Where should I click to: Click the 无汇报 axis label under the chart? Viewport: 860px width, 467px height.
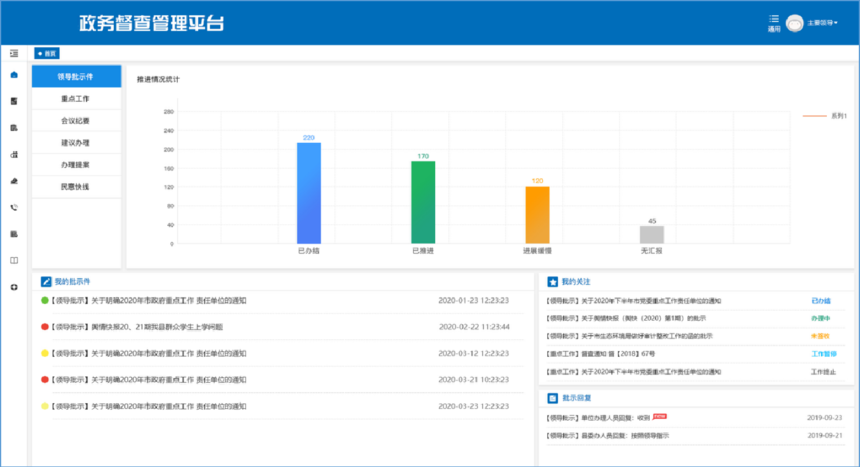[x=652, y=250]
